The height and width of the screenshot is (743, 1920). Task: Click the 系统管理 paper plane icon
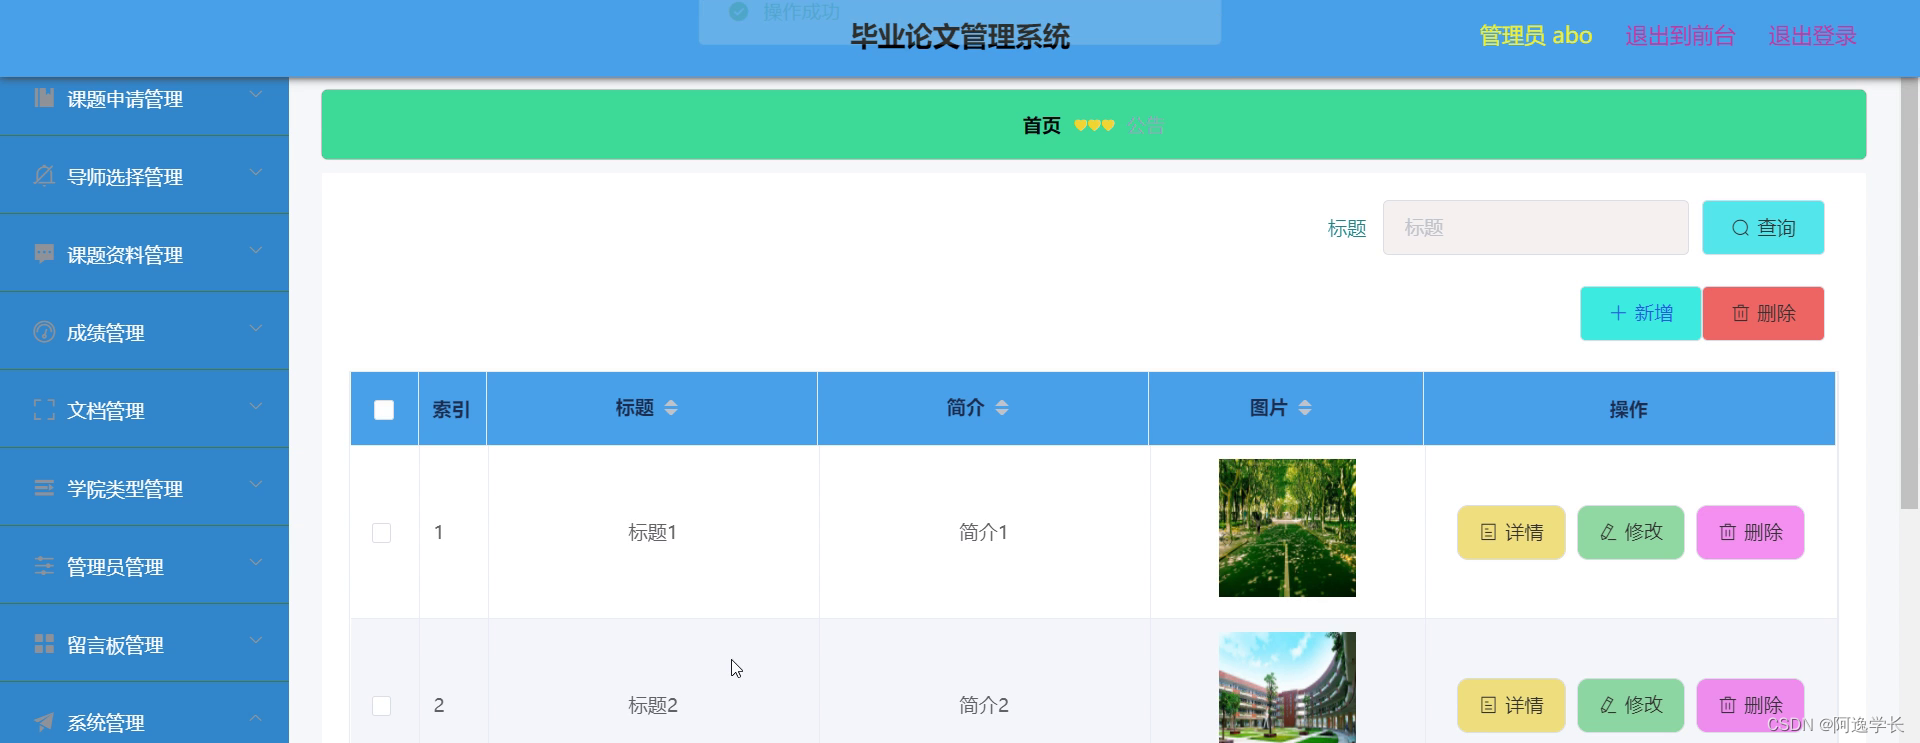[44, 721]
